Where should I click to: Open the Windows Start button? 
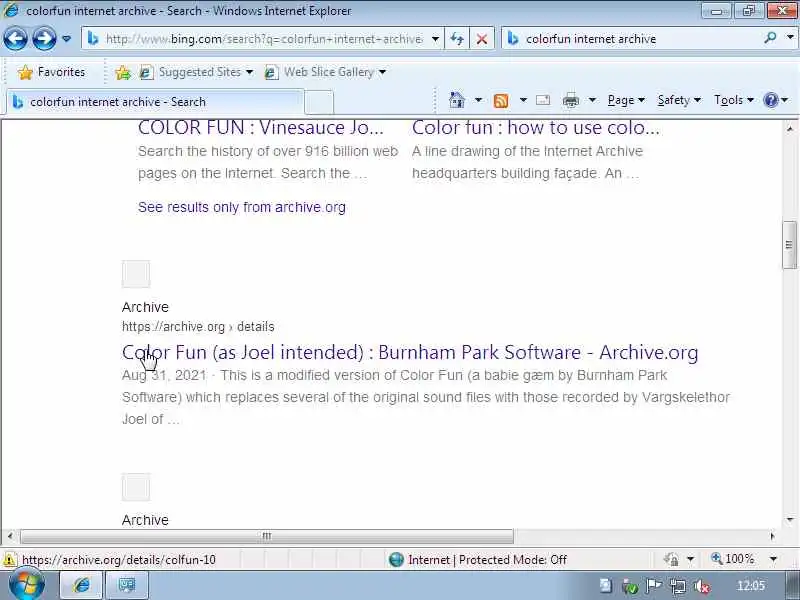pyautogui.click(x=27, y=585)
